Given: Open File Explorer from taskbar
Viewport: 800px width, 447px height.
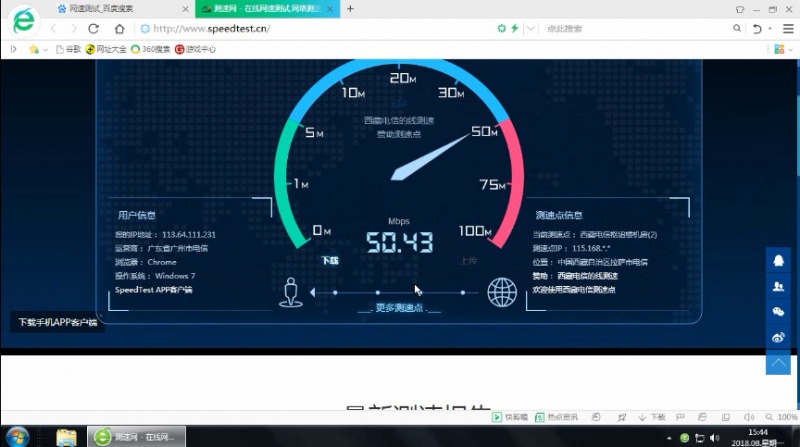Looking at the screenshot, I should click(66, 437).
